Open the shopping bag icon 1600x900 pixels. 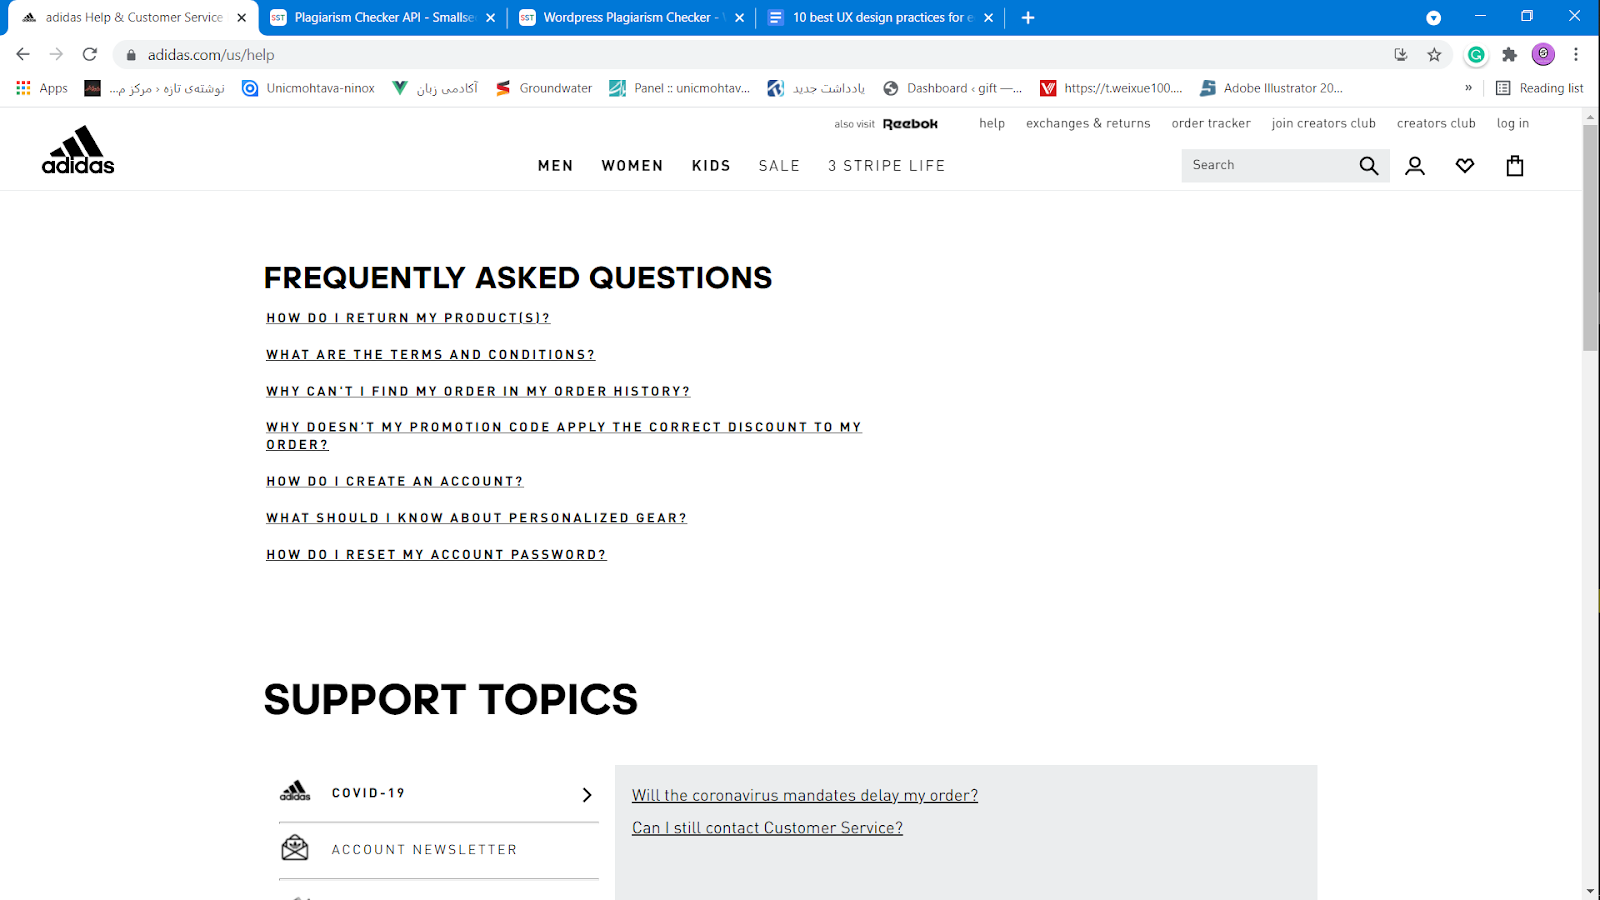[x=1515, y=166]
